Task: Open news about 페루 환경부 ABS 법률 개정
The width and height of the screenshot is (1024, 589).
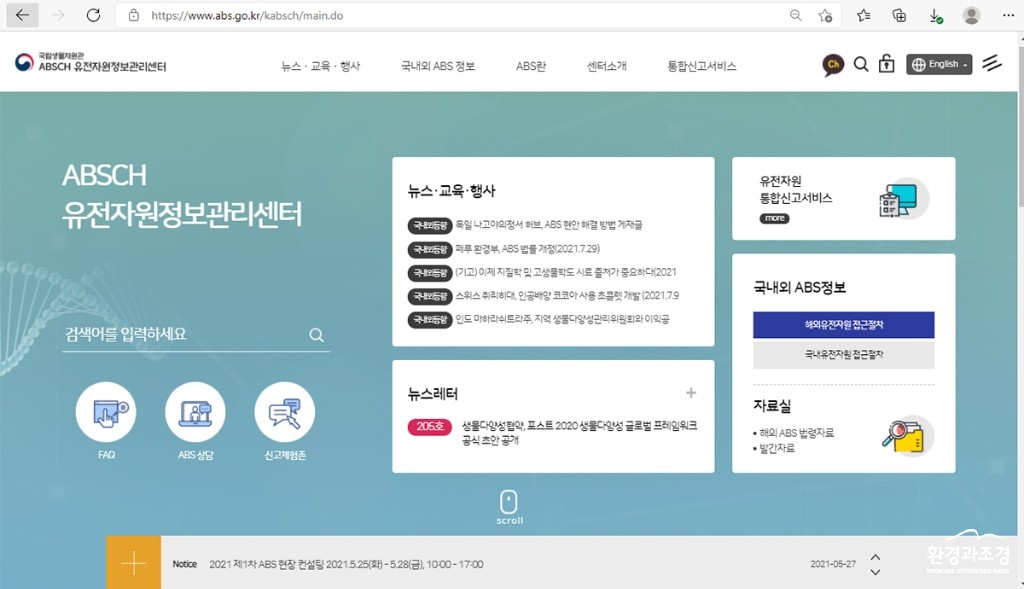Action: [x=528, y=249]
